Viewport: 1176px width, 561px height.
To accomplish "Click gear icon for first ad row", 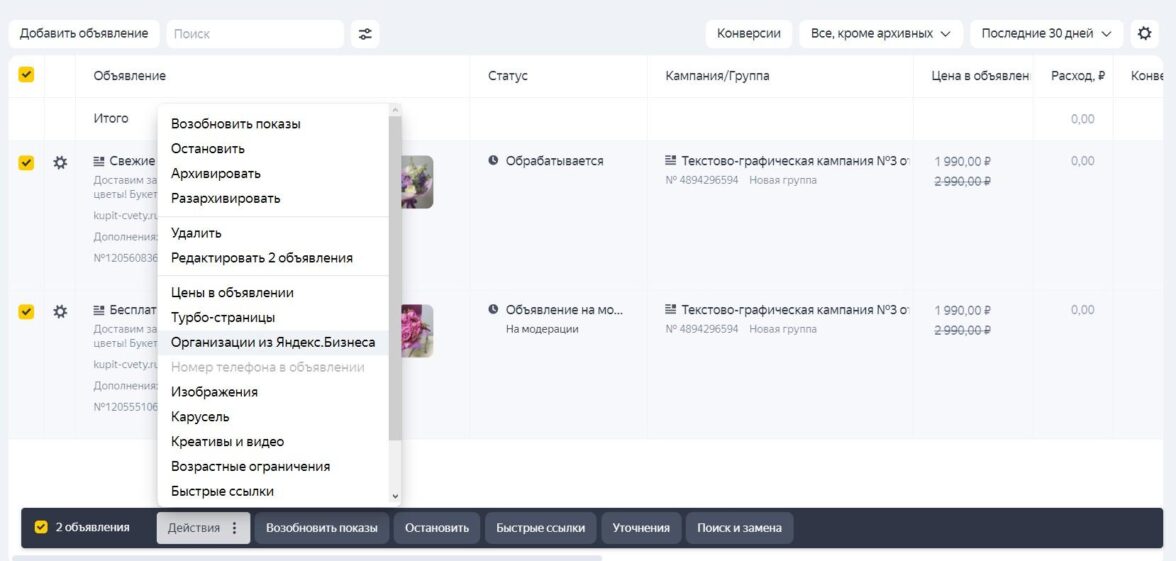I will pyautogui.click(x=60, y=162).
